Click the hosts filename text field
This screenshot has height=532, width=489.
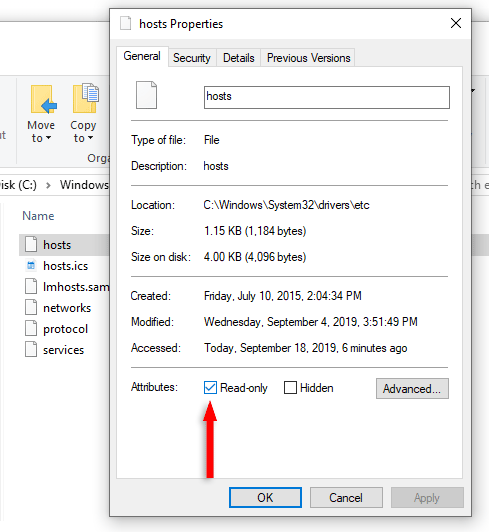click(x=327, y=97)
